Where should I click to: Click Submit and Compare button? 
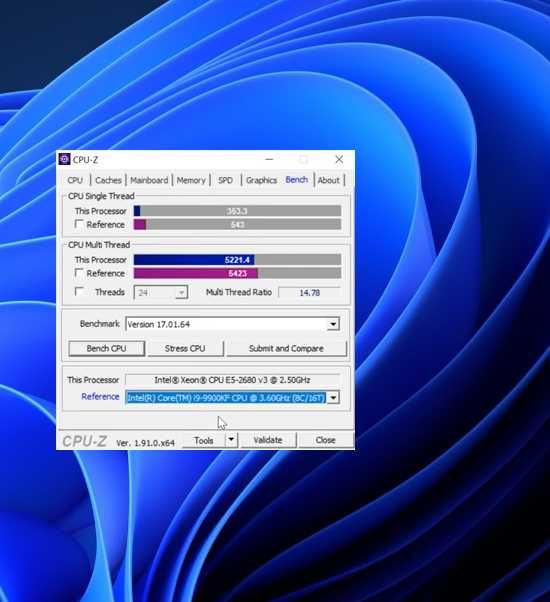(286, 349)
